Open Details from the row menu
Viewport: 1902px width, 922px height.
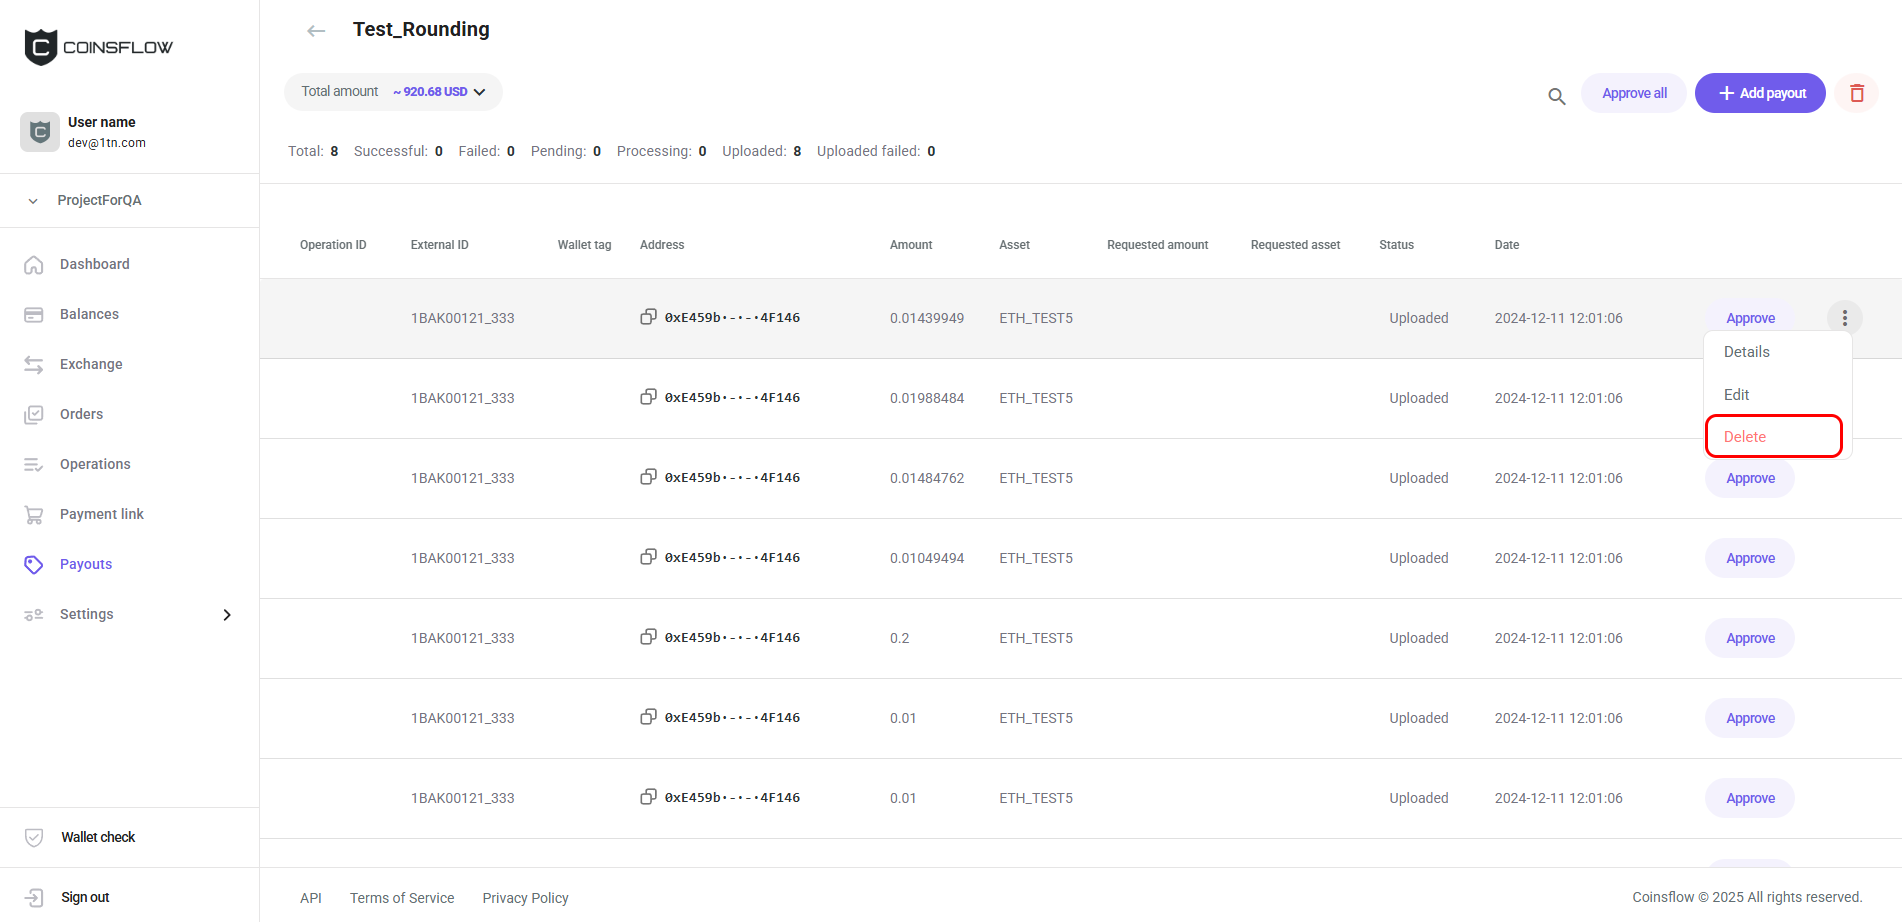1746,352
